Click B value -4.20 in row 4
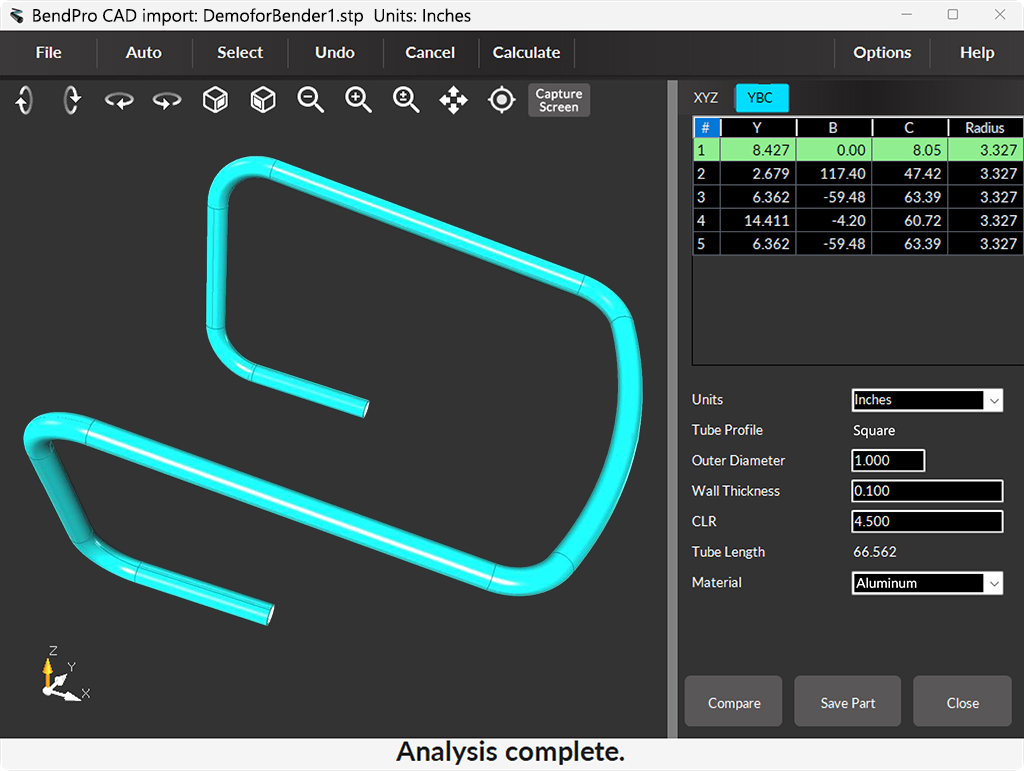The width and height of the screenshot is (1024, 771). click(833, 221)
